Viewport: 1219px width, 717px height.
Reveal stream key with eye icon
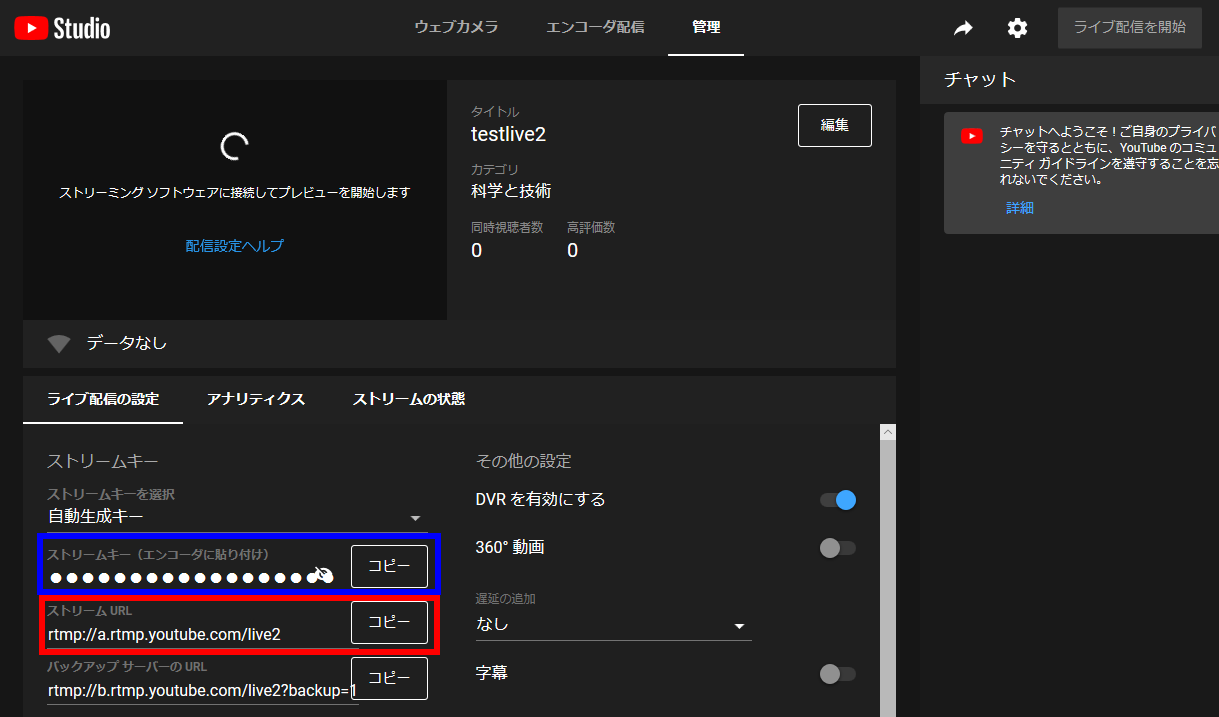[322, 575]
